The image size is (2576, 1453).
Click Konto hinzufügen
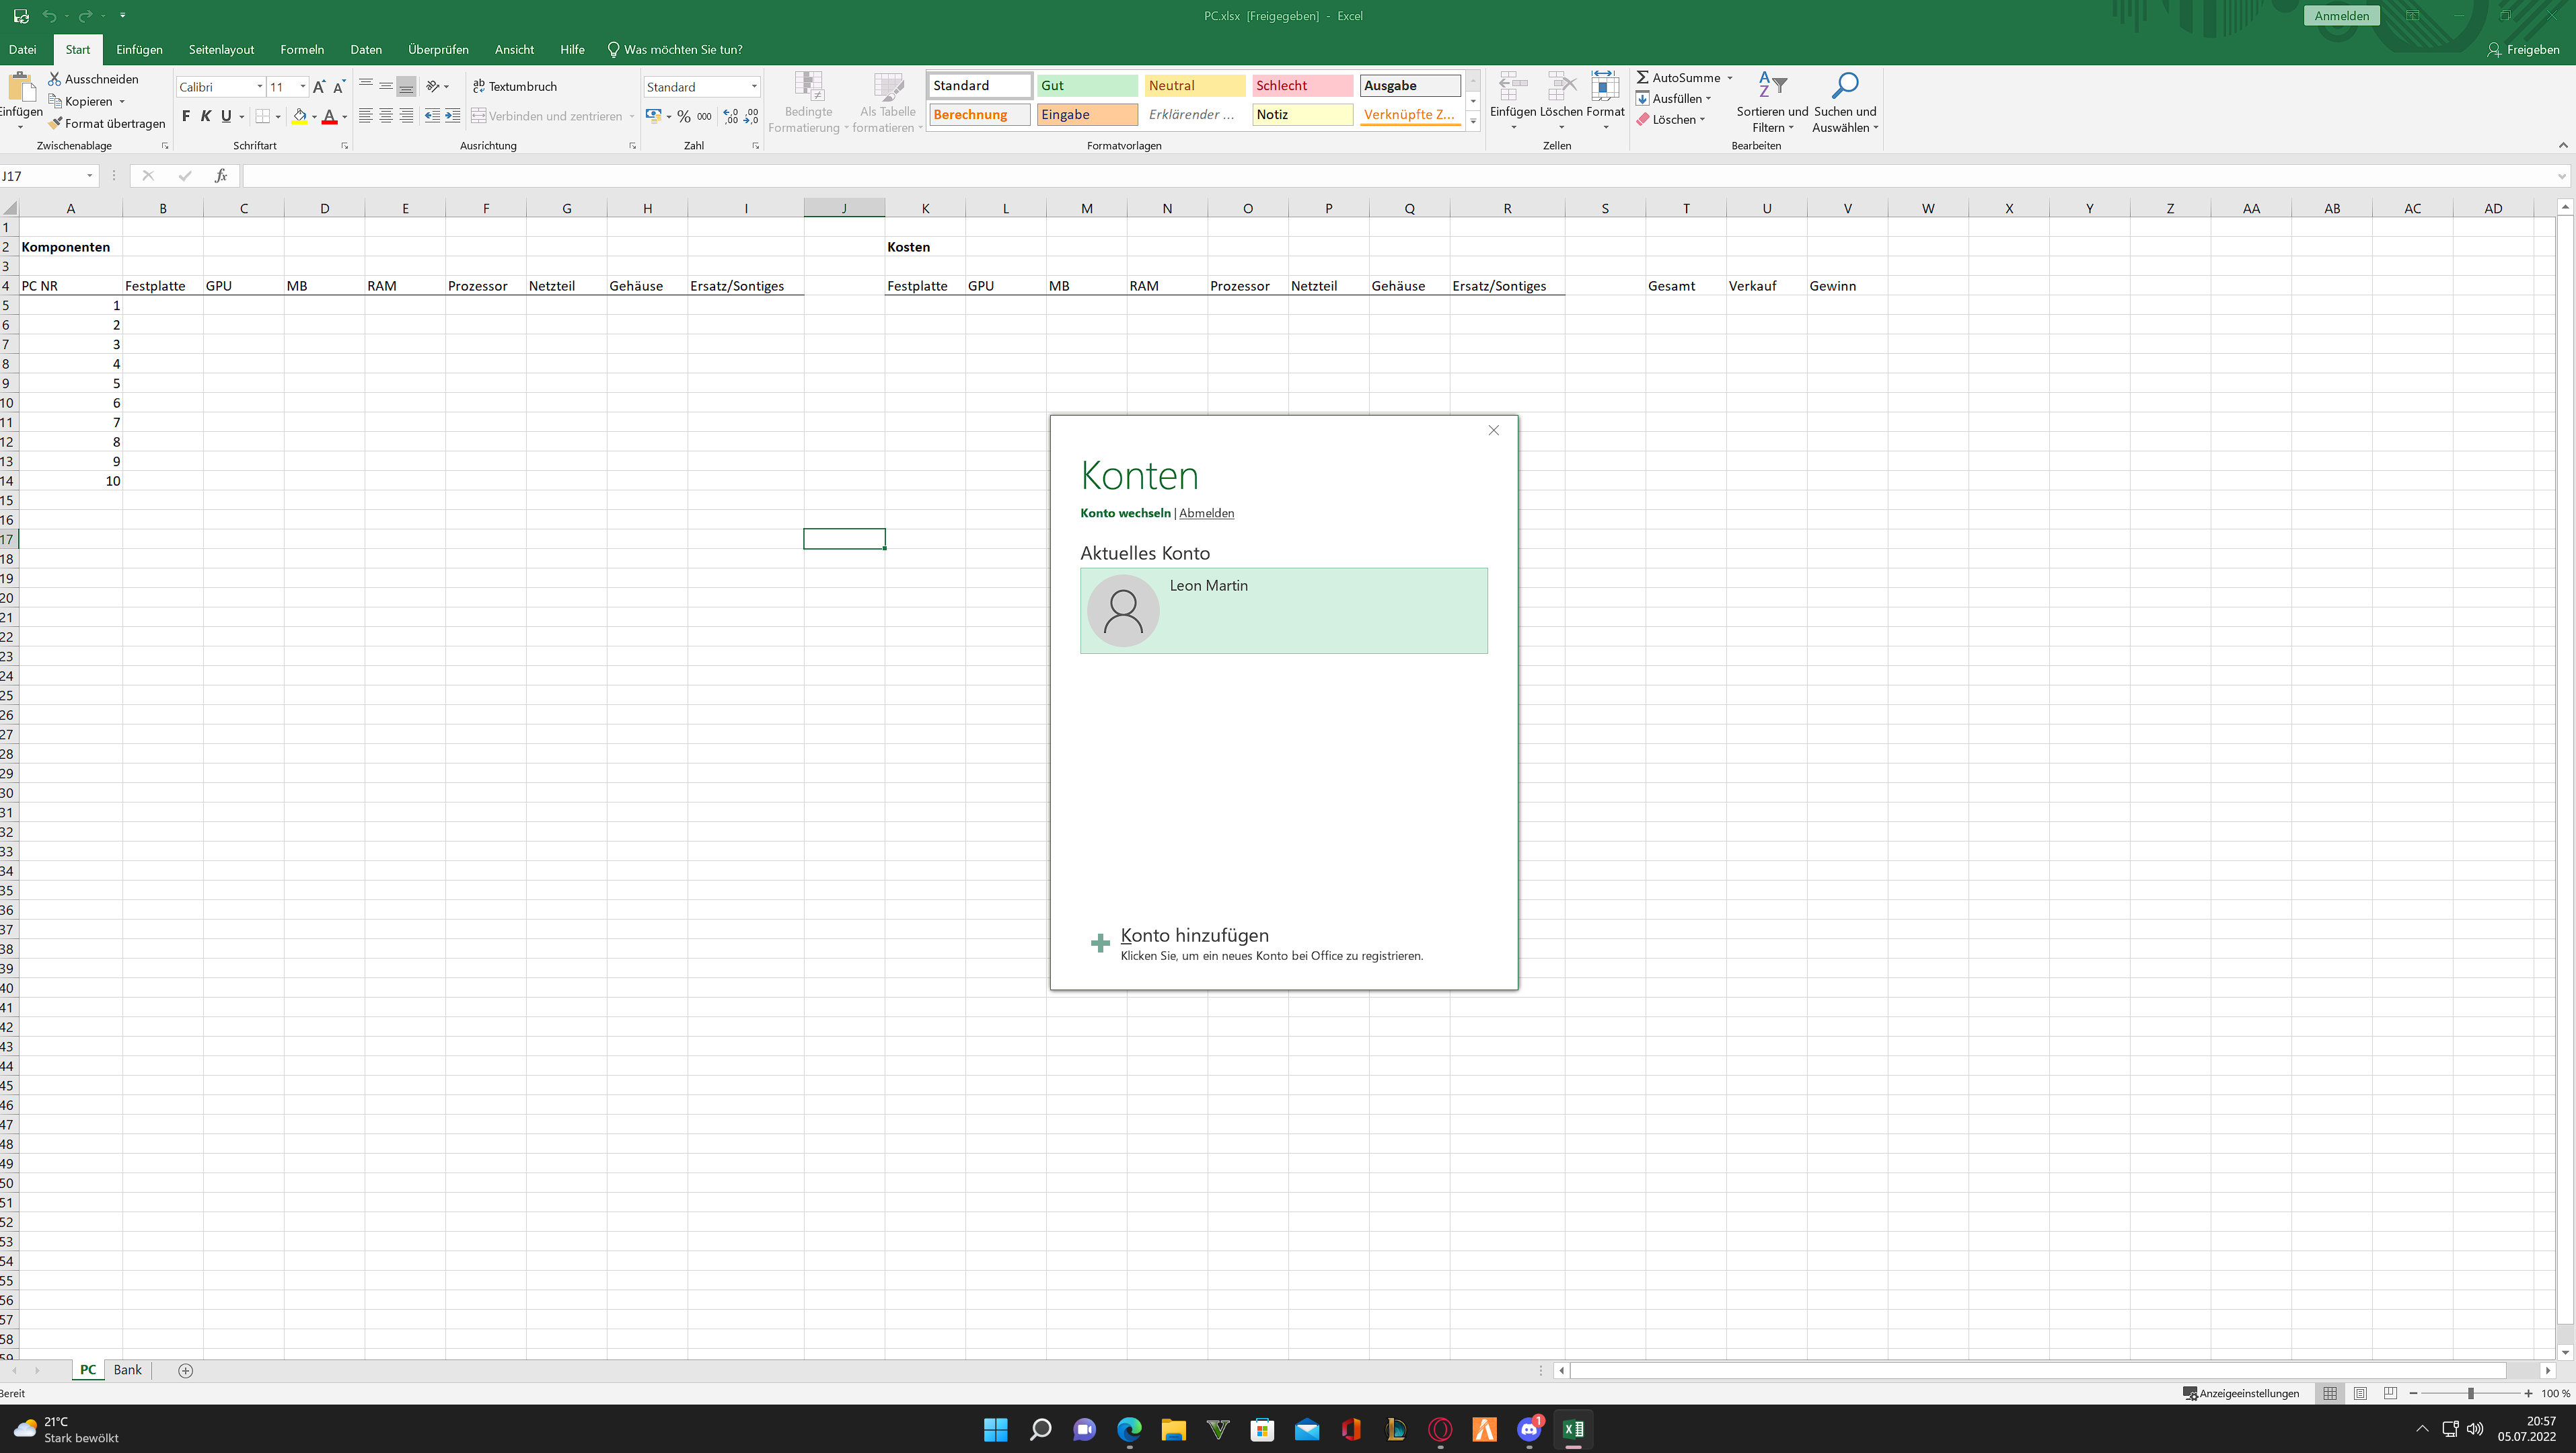(1194, 935)
